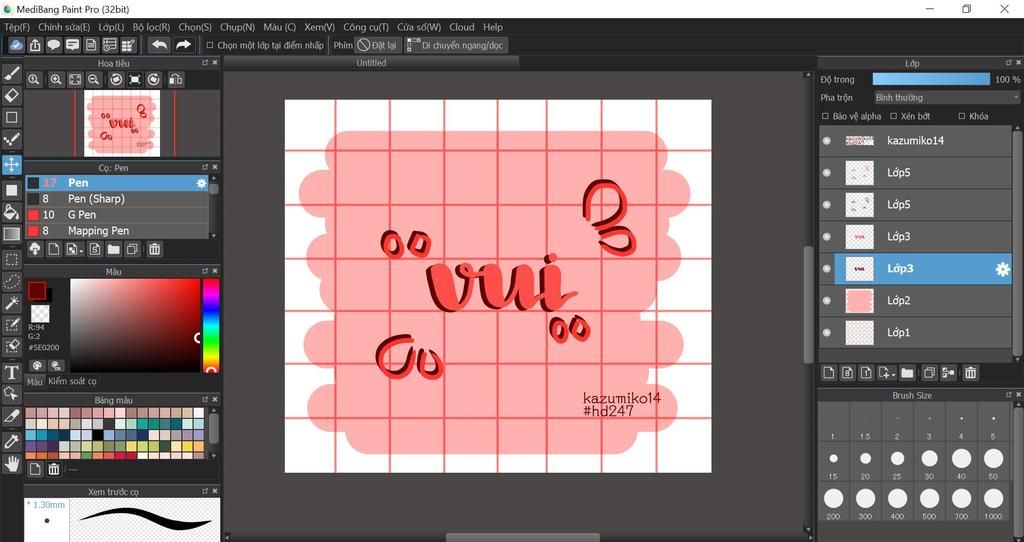Screen dimensions: 1024x542
Task: Tick the 'Xén bớt' checkbox
Action: tap(894, 116)
